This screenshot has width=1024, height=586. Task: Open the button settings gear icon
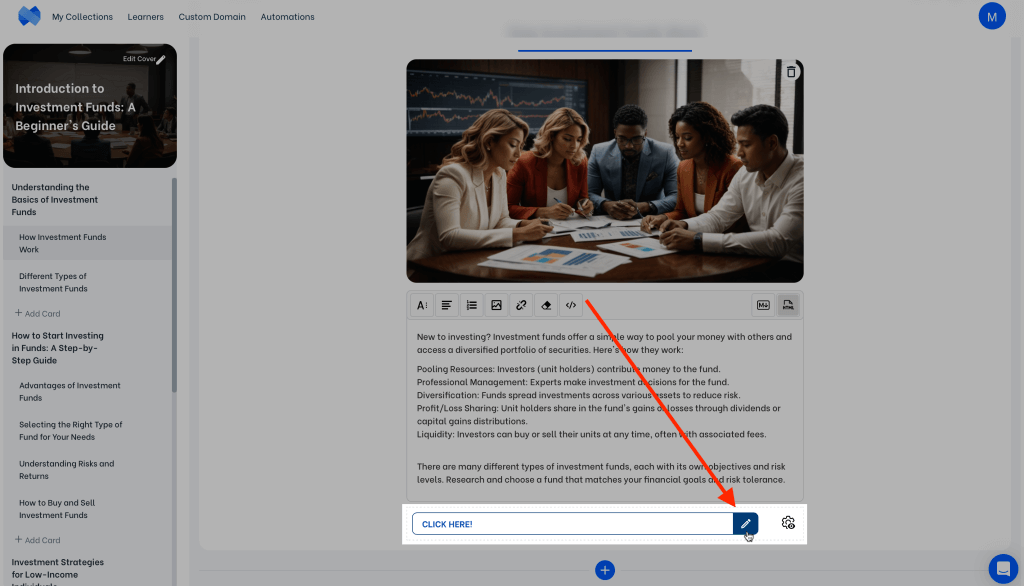coord(788,523)
